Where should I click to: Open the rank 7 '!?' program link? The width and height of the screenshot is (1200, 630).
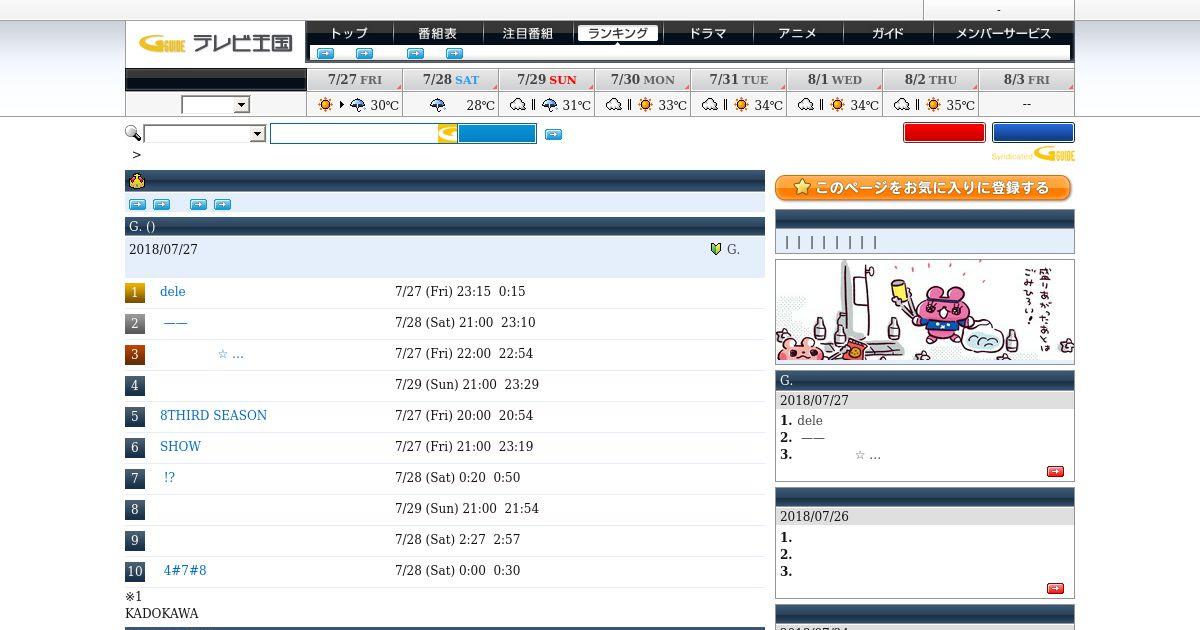(169, 478)
